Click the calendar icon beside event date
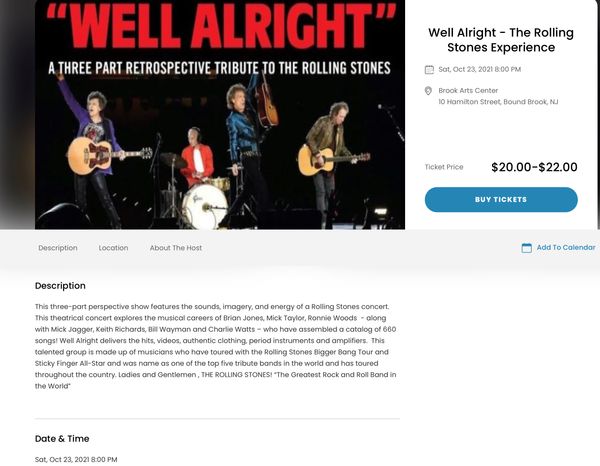This screenshot has width=600, height=466. [429, 70]
